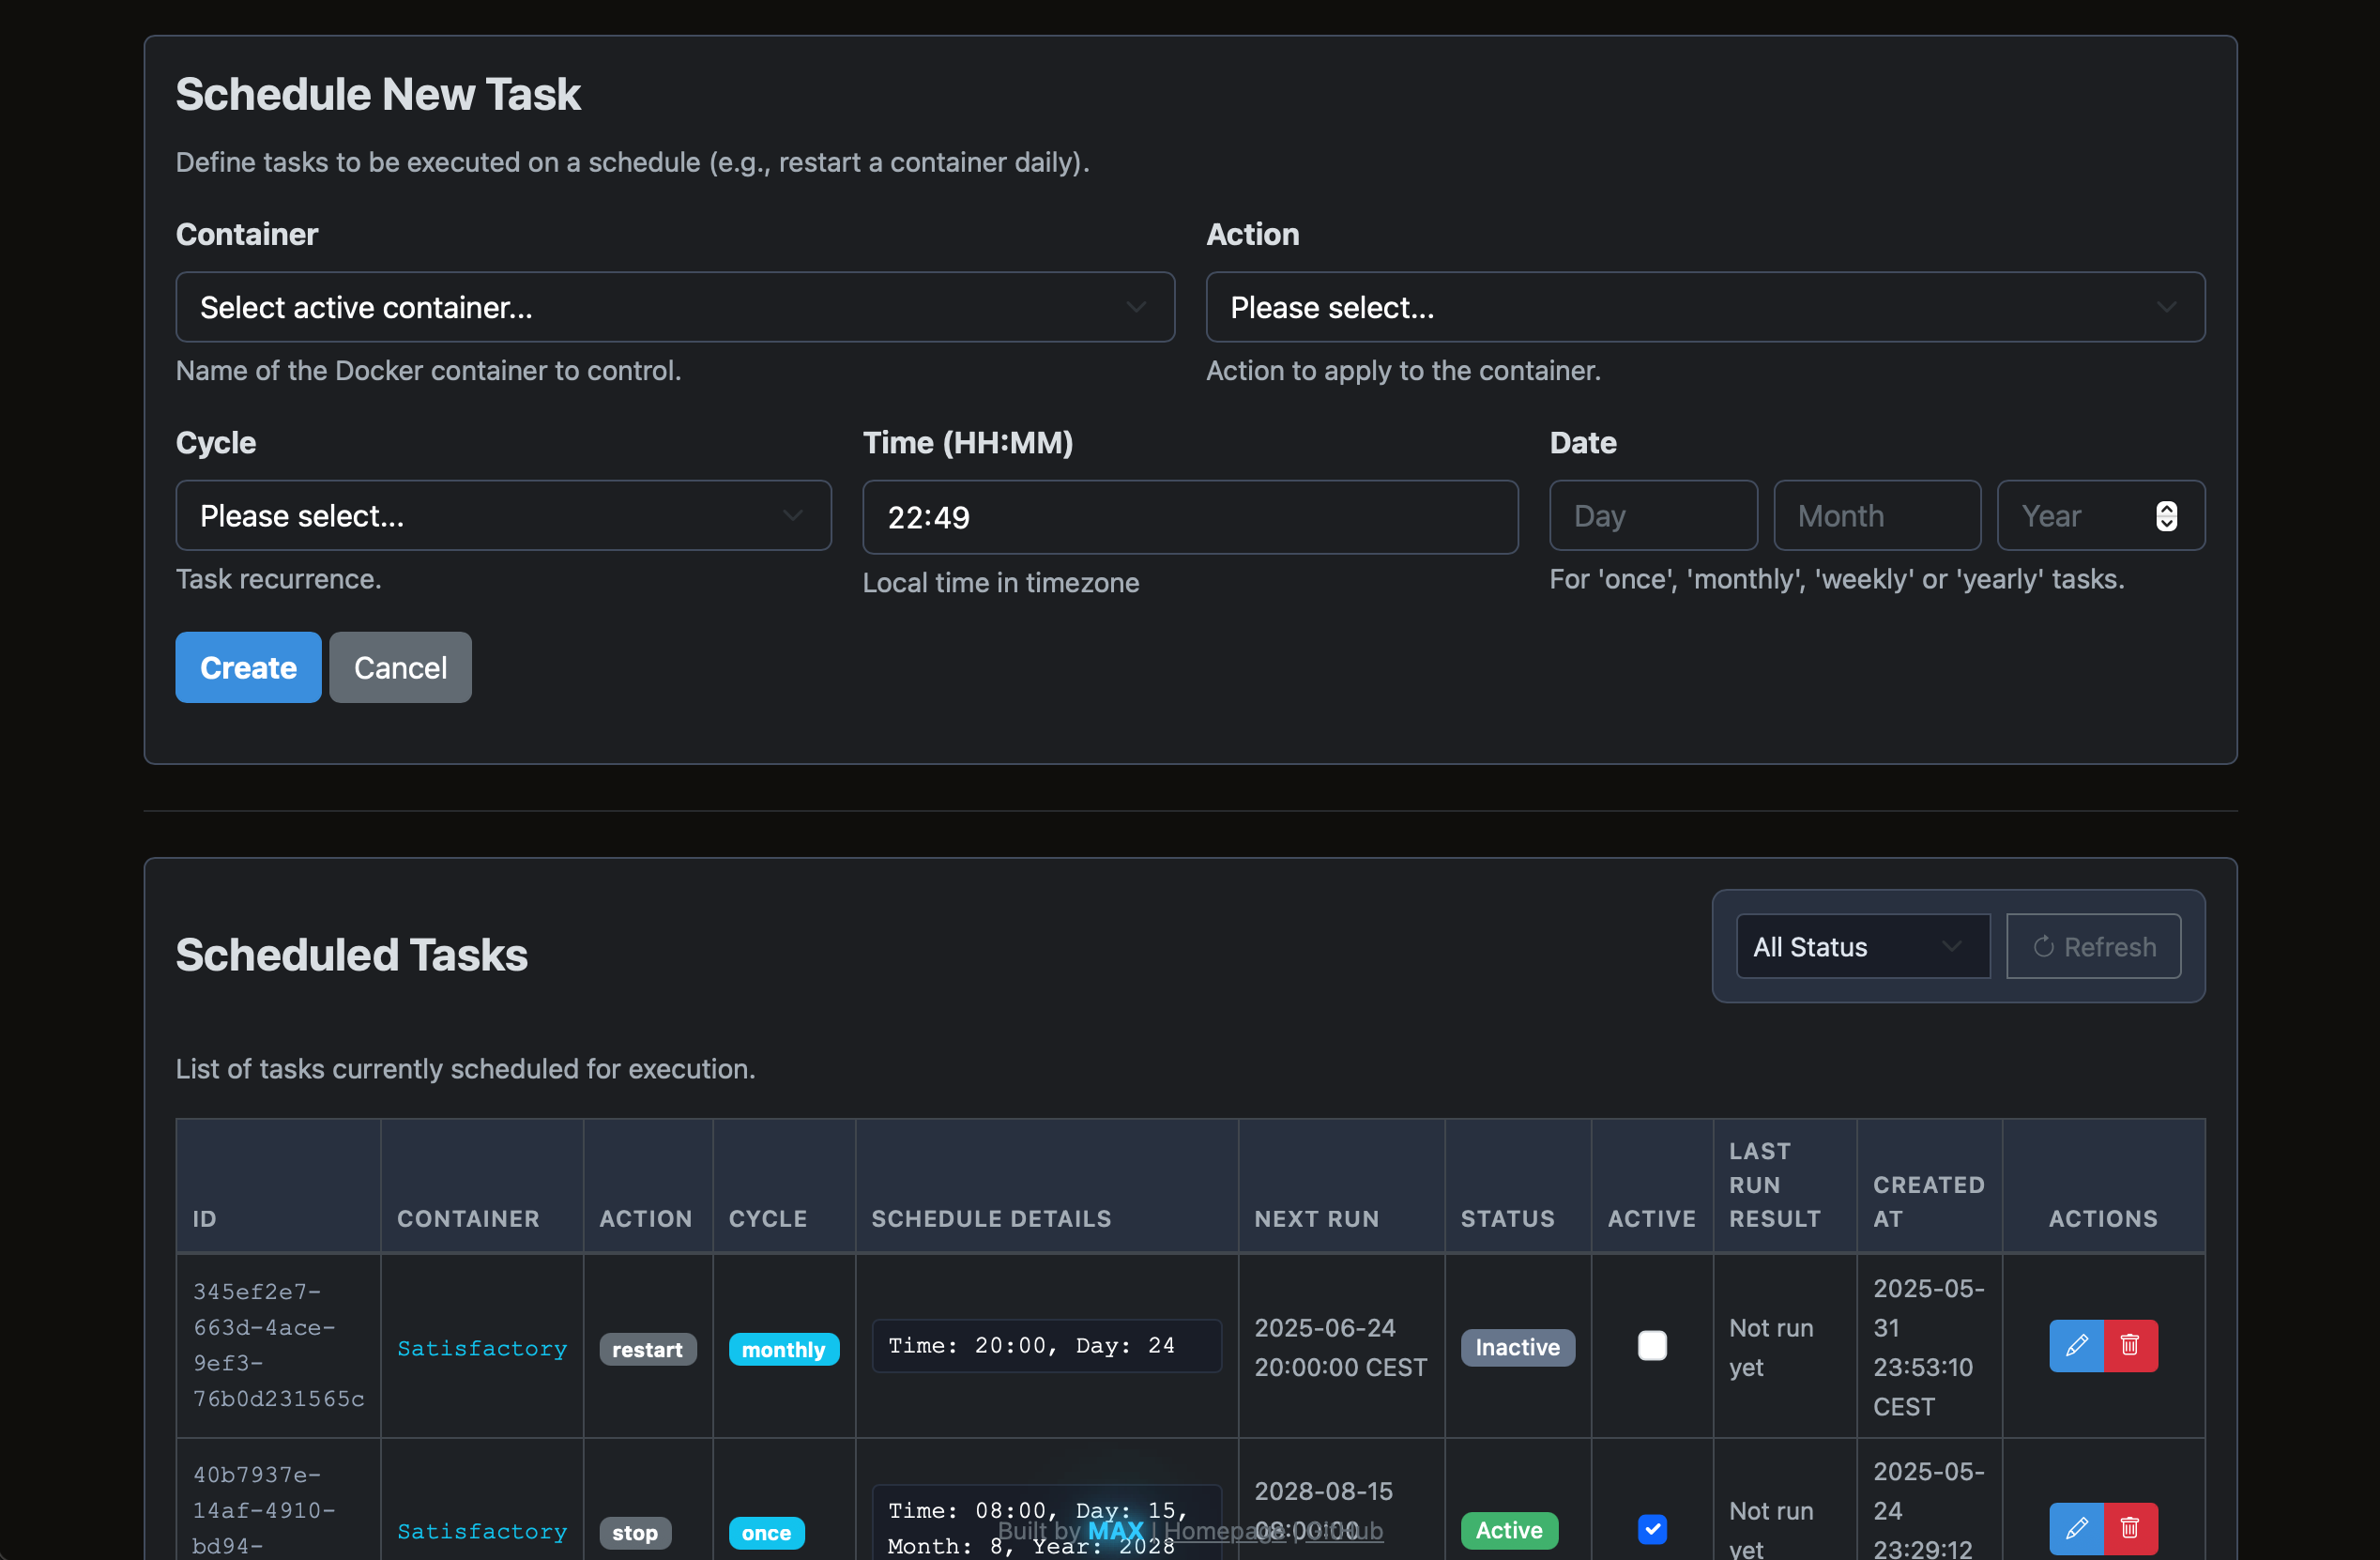Click next run '2025-06-24 20:00:00 CEST'
2380x1560 pixels.
(x=1340, y=1347)
